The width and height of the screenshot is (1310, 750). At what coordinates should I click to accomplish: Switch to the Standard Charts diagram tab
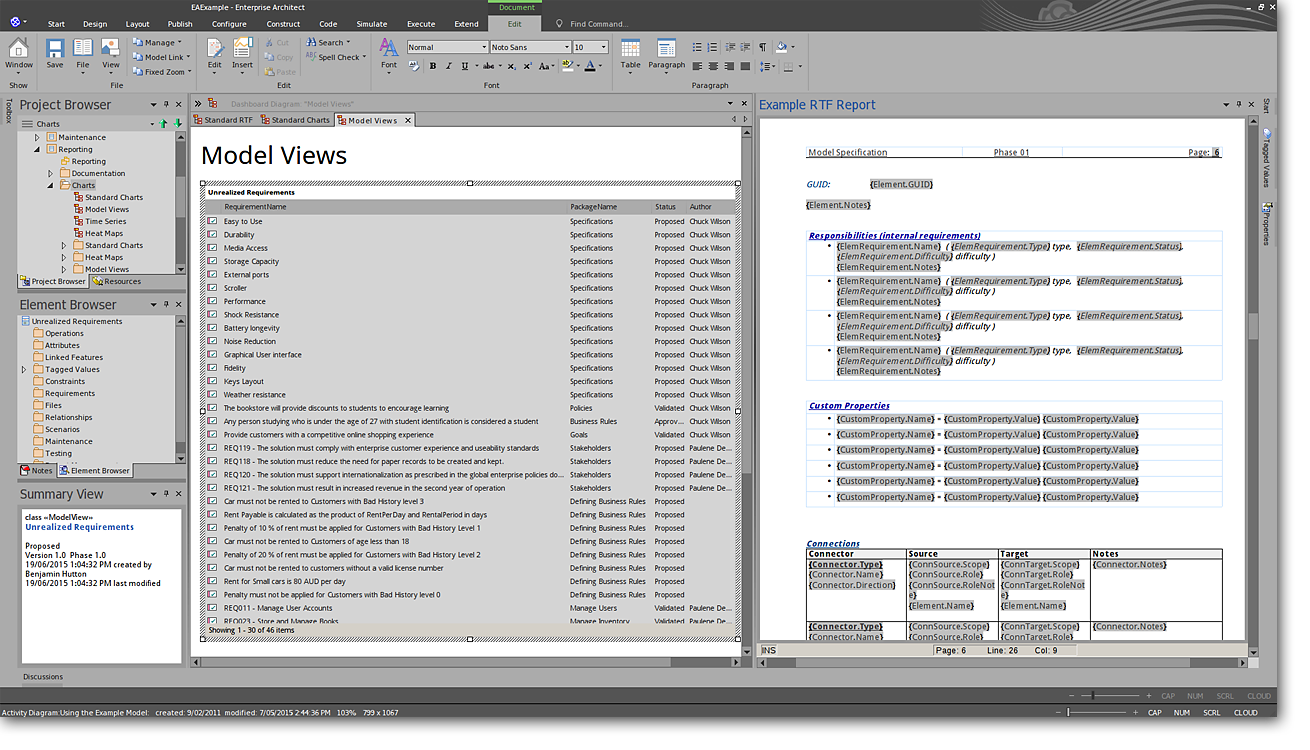tap(300, 120)
